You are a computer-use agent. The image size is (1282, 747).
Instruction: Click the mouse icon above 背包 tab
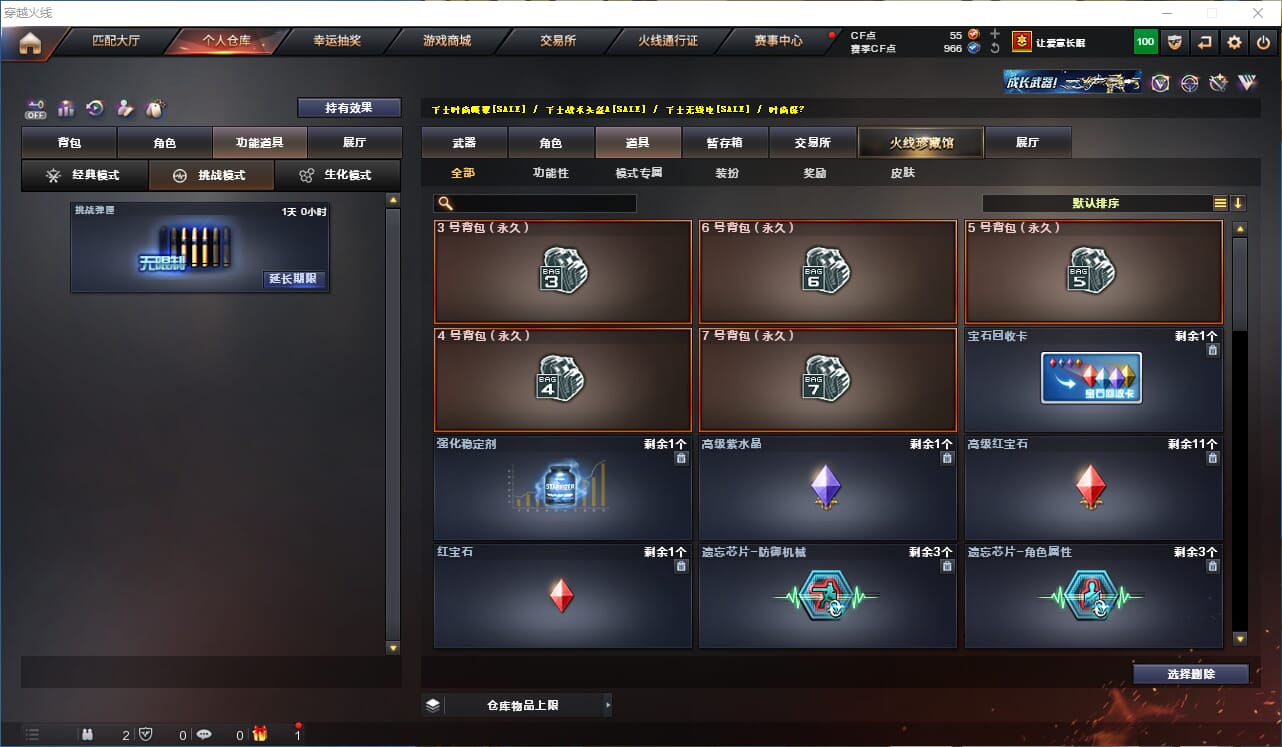155,108
